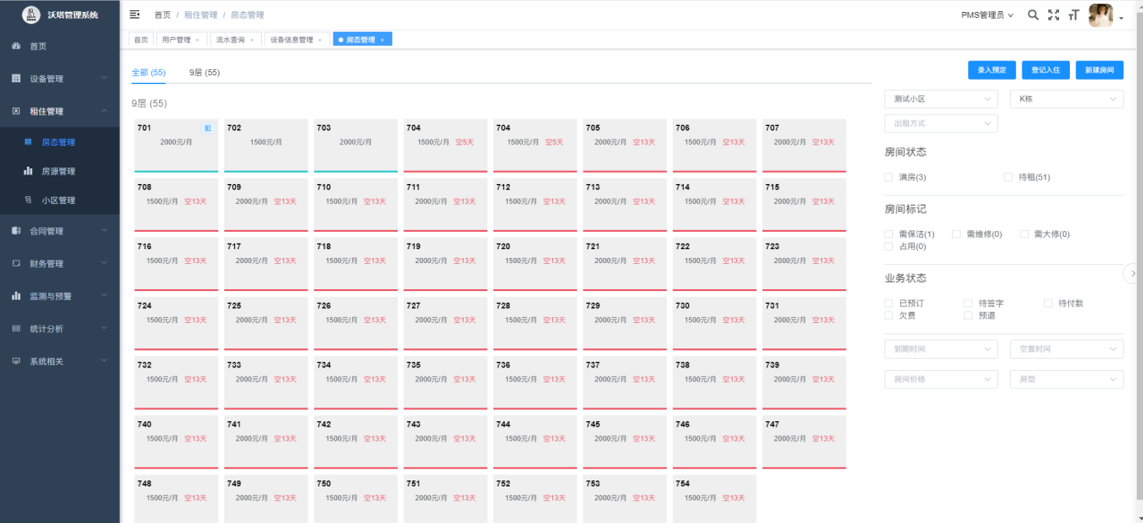Screen dimensions: 1143x529
Task: Expand the 出租方式 dropdown
Action: [x=940, y=124]
